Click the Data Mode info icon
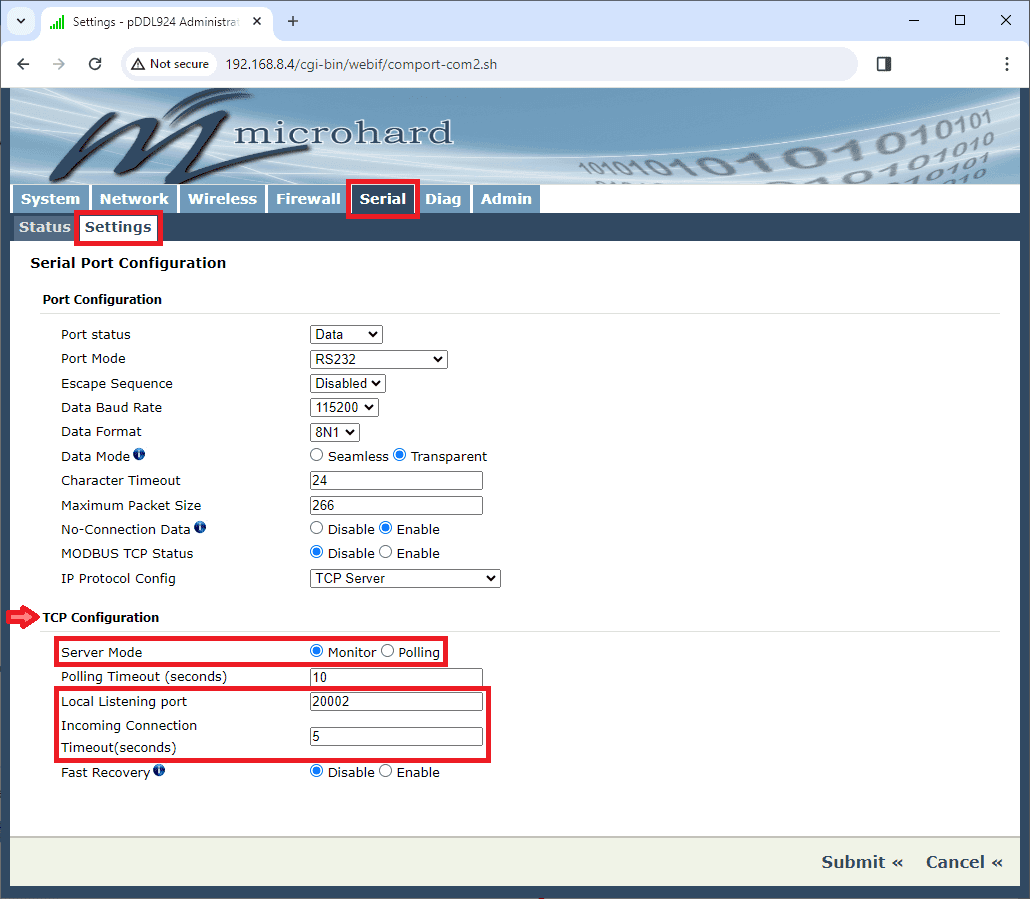Viewport: 1030px width, 899px height. (139, 455)
